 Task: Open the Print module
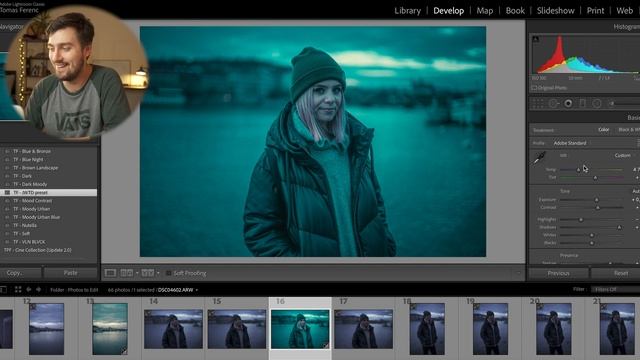point(595,11)
